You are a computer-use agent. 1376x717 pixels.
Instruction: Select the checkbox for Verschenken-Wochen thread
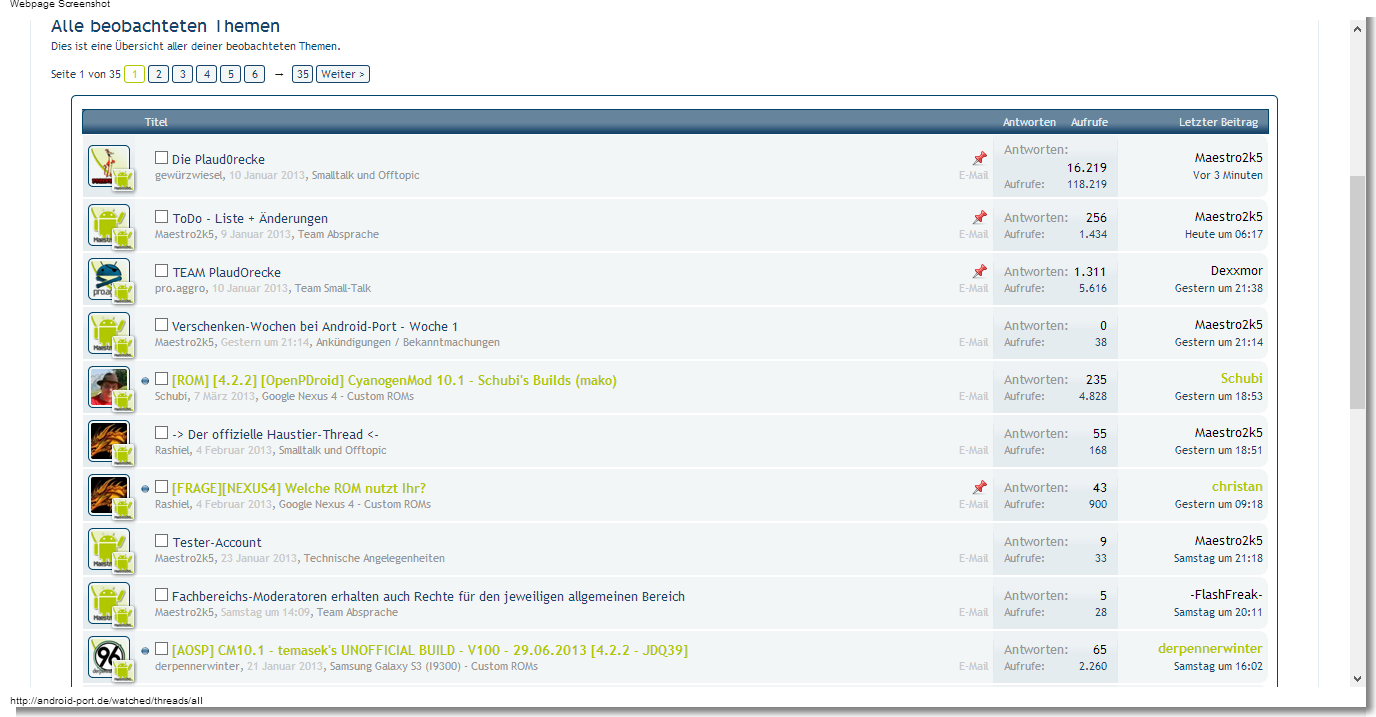pyautogui.click(x=161, y=325)
